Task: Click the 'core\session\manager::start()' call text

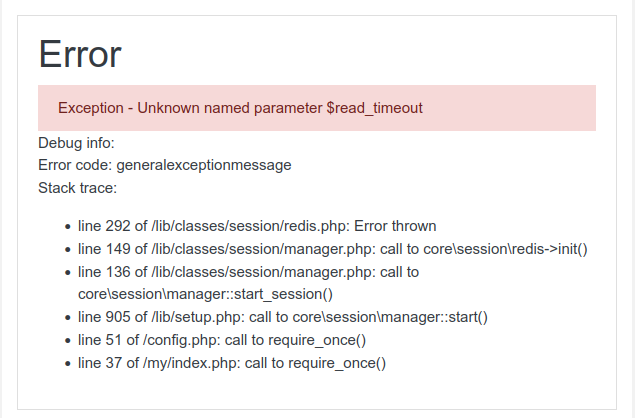Action: pyautogui.click(x=390, y=317)
